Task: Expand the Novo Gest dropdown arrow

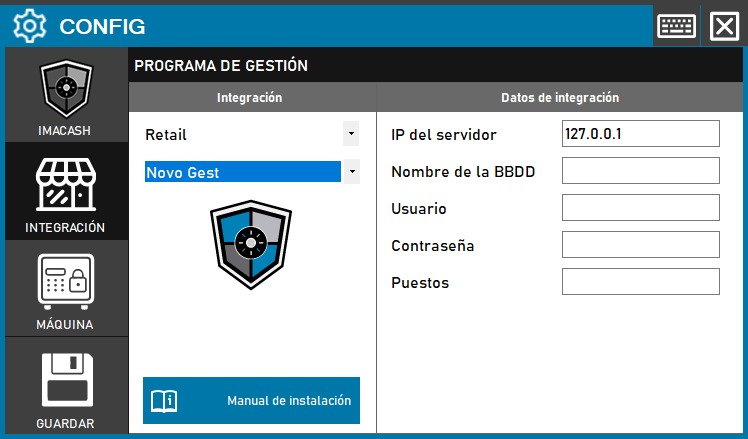Action: pos(350,172)
